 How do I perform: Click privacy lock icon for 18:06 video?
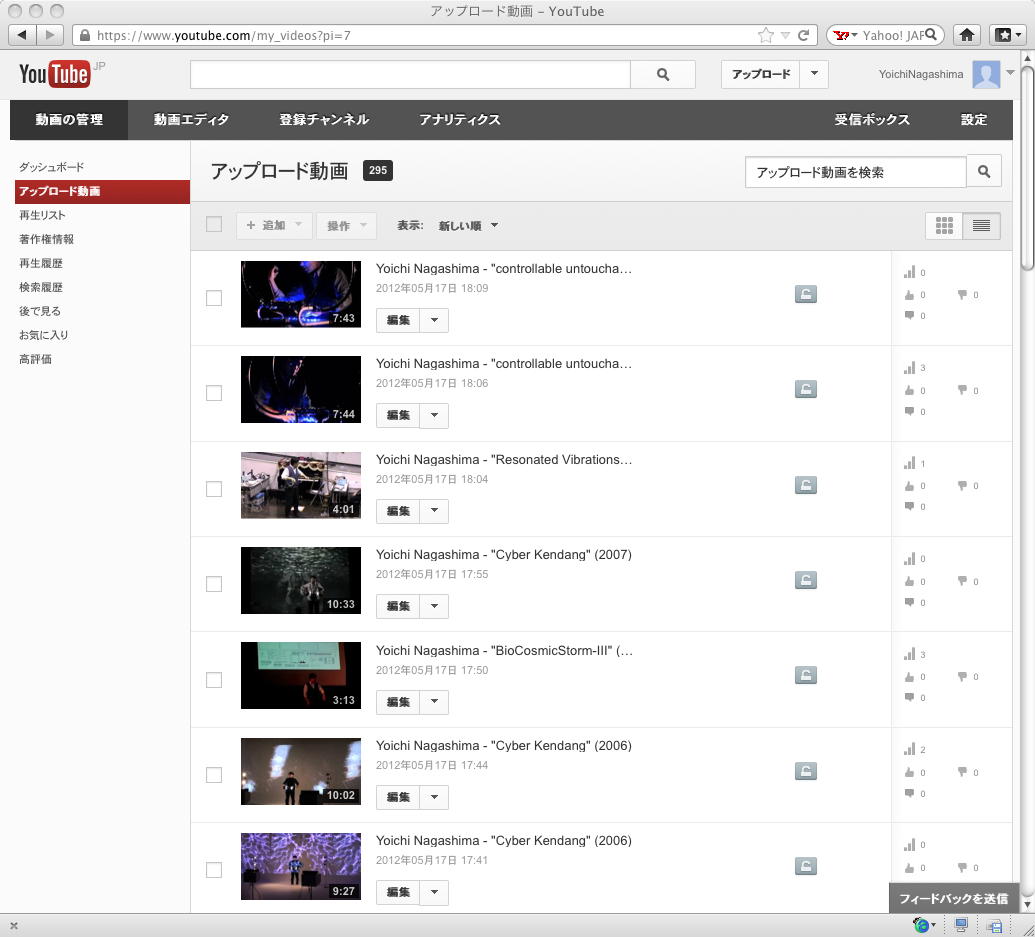805,389
